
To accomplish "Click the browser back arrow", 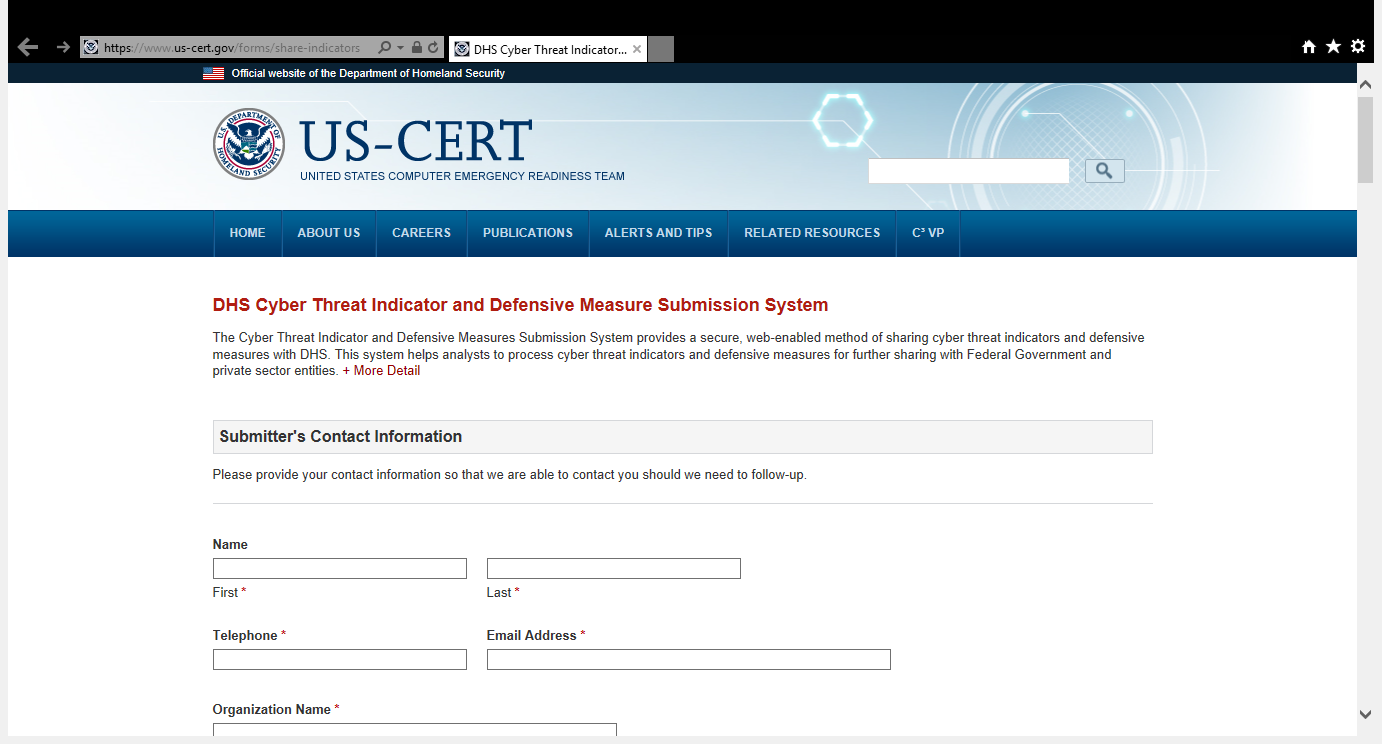I will 28,47.
